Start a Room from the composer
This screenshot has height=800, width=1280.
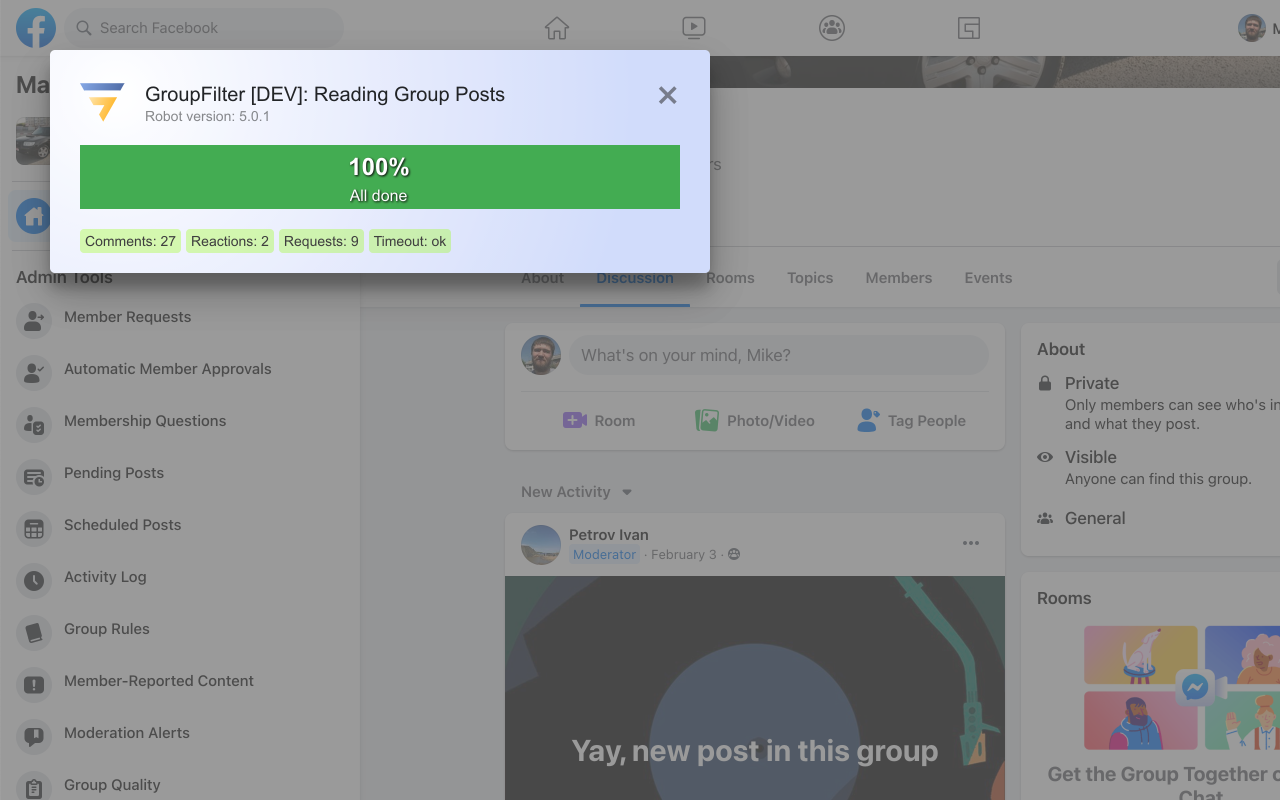point(598,420)
